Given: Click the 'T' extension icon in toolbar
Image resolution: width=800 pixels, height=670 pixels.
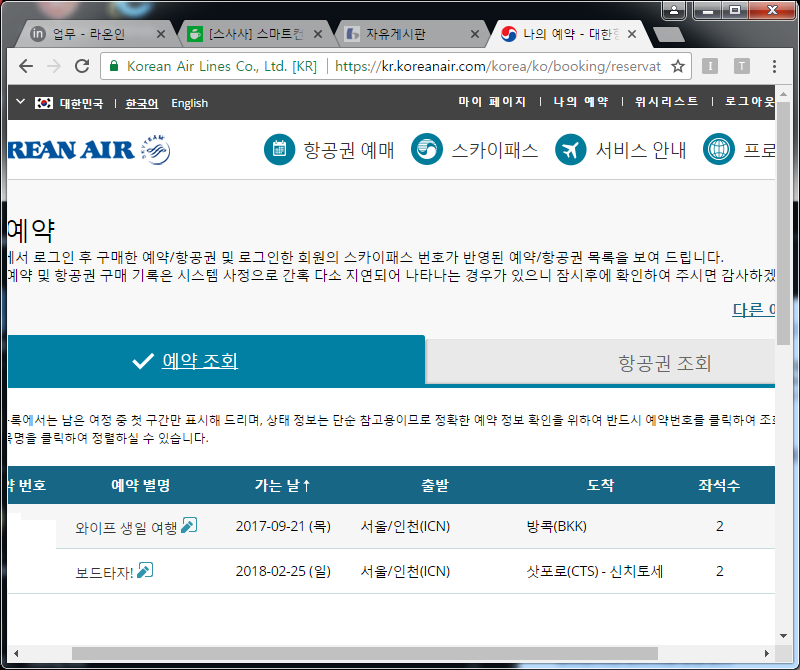Looking at the screenshot, I should coord(742,66).
